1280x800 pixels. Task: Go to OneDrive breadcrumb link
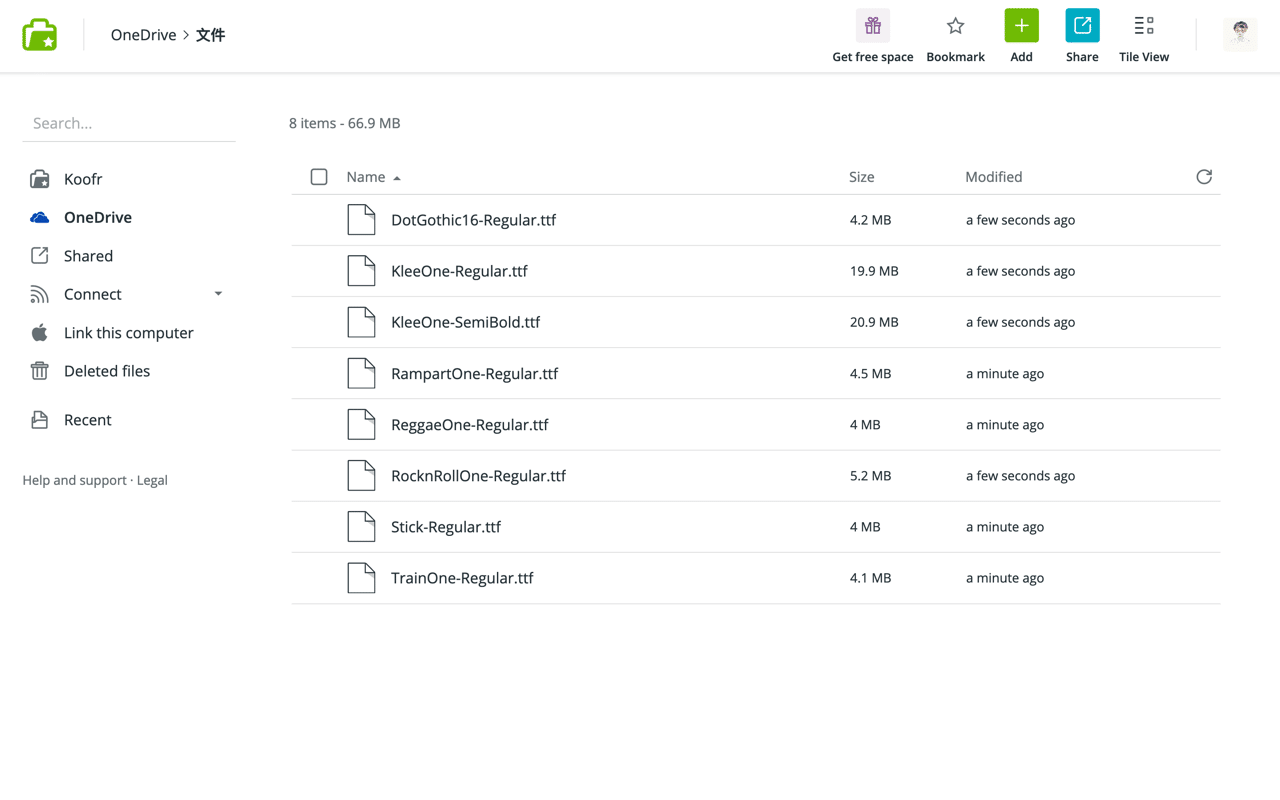pyautogui.click(x=143, y=35)
